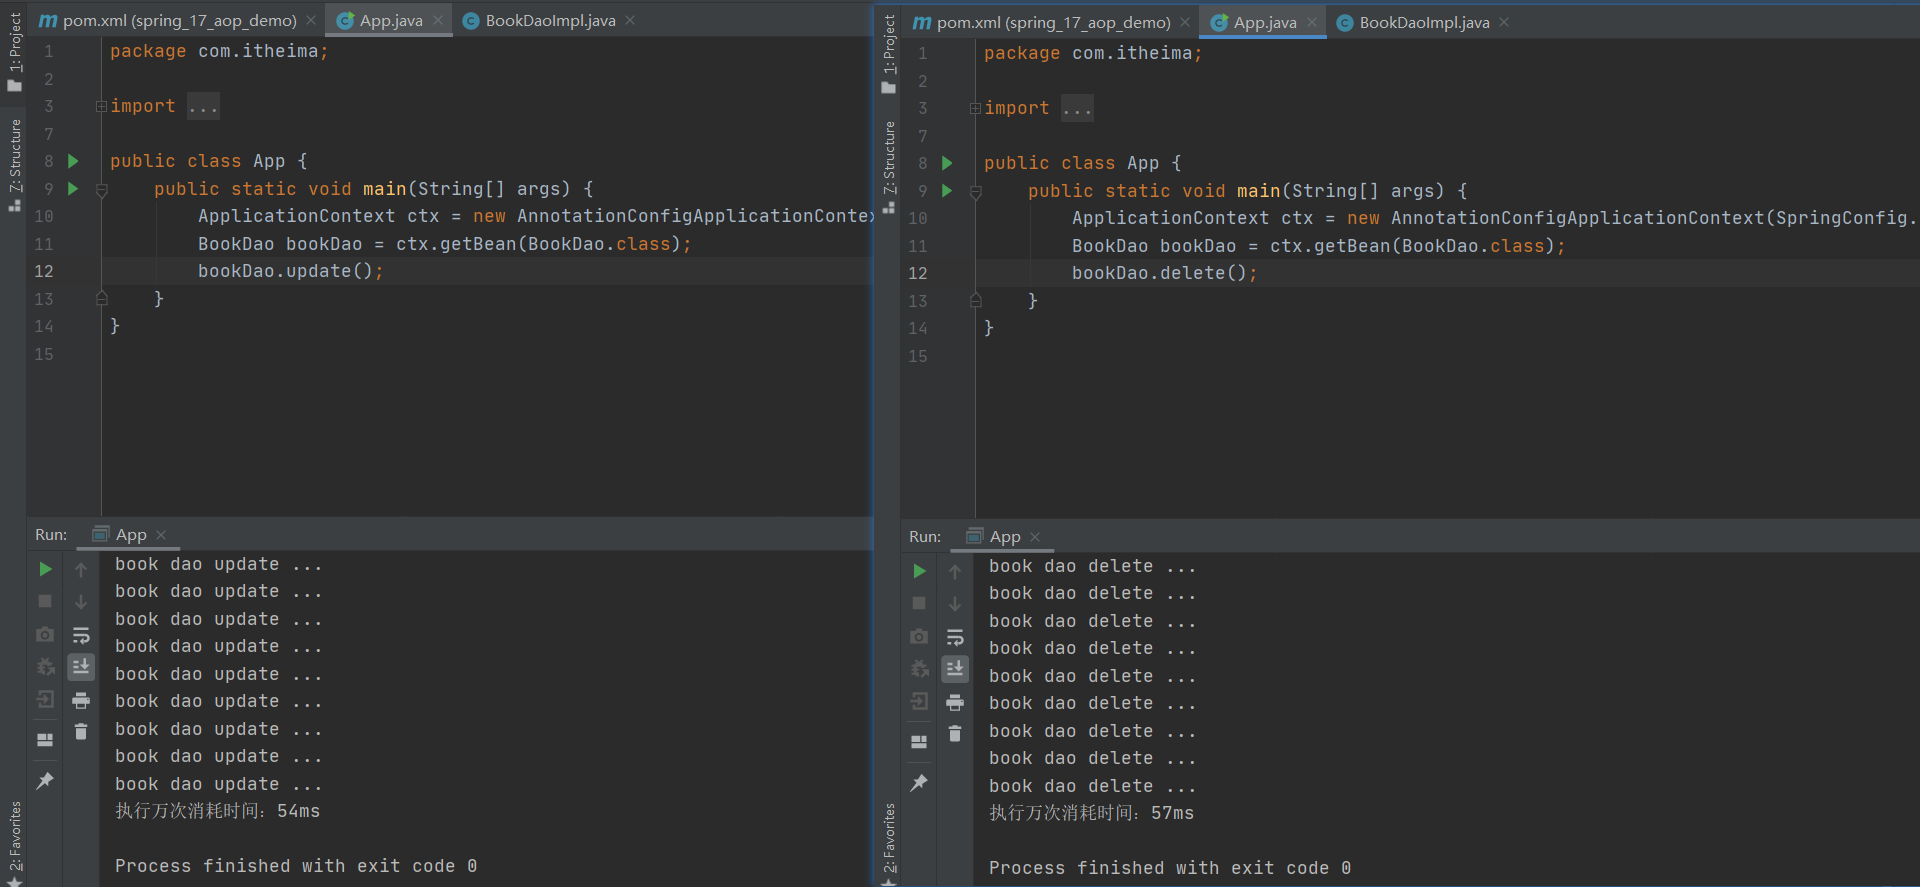Click run gutter arrow beside main method in left editor
Viewport: 1920px width, 887px height.
tap(73, 188)
